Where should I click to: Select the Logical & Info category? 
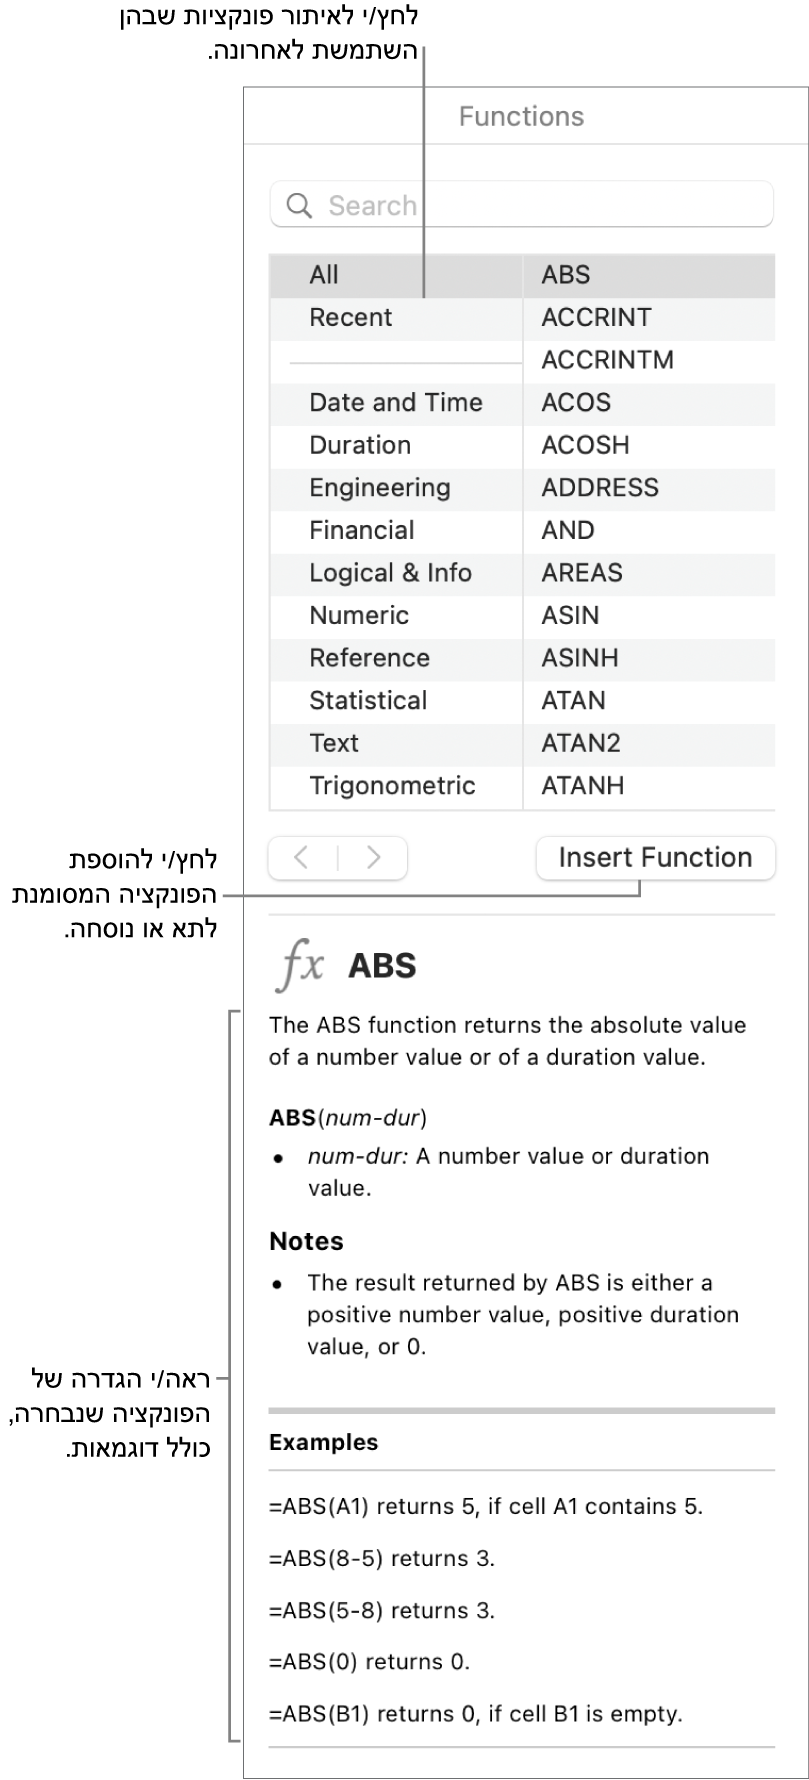click(390, 573)
